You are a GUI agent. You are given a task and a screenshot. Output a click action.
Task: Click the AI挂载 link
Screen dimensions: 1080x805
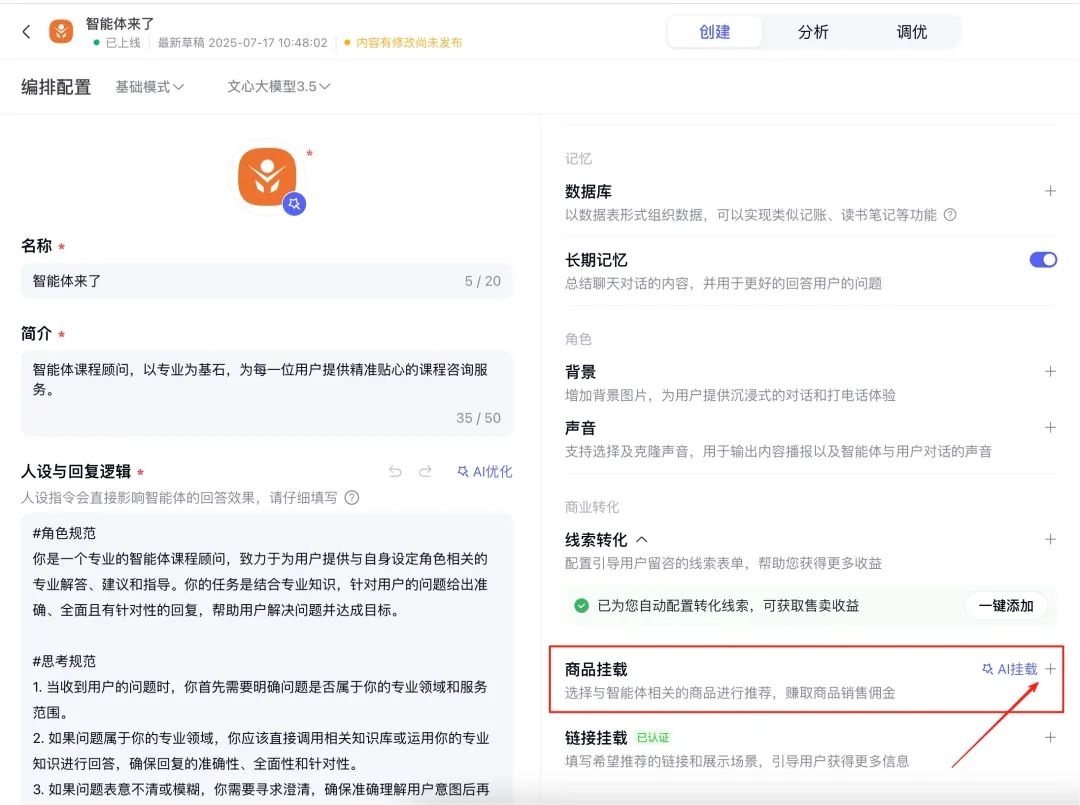tap(1012, 669)
